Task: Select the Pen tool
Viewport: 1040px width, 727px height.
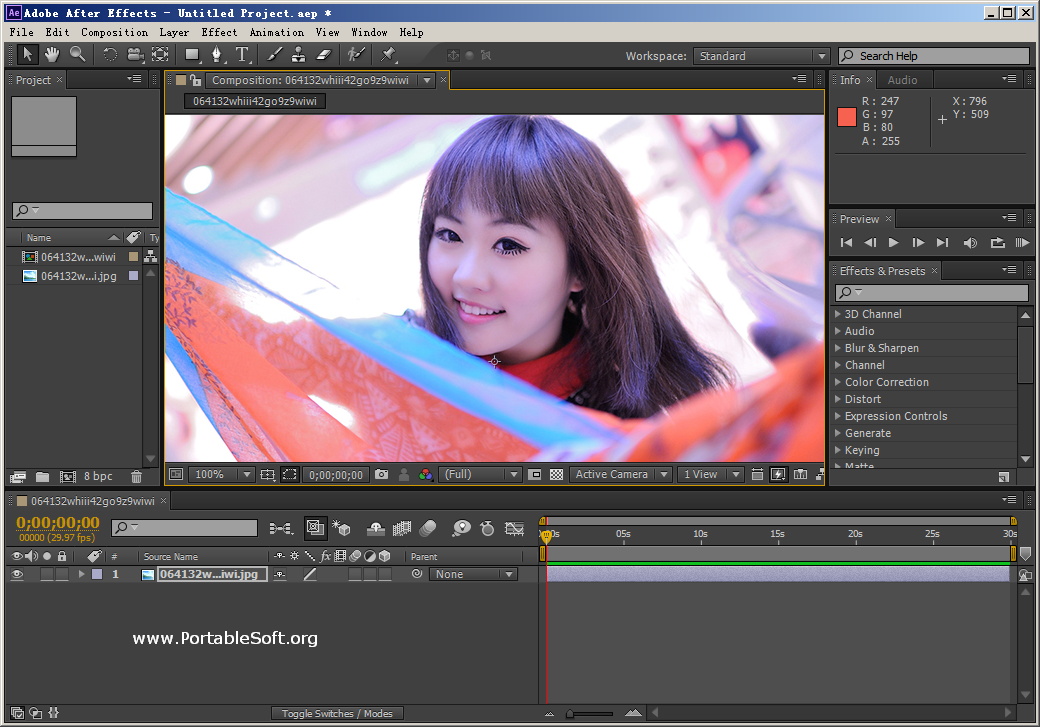Action: 217,54
